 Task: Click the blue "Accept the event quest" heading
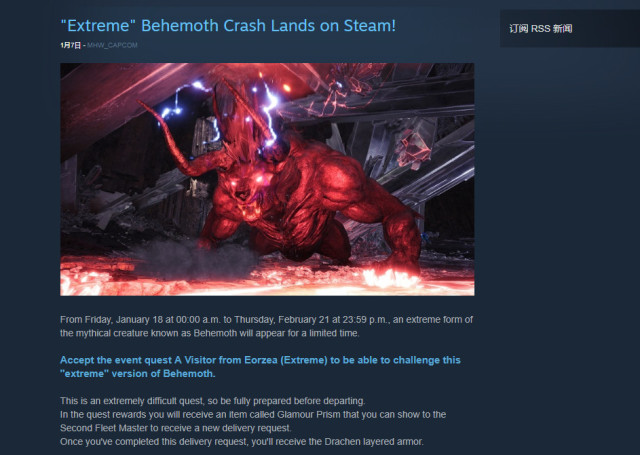click(x=260, y=360)
